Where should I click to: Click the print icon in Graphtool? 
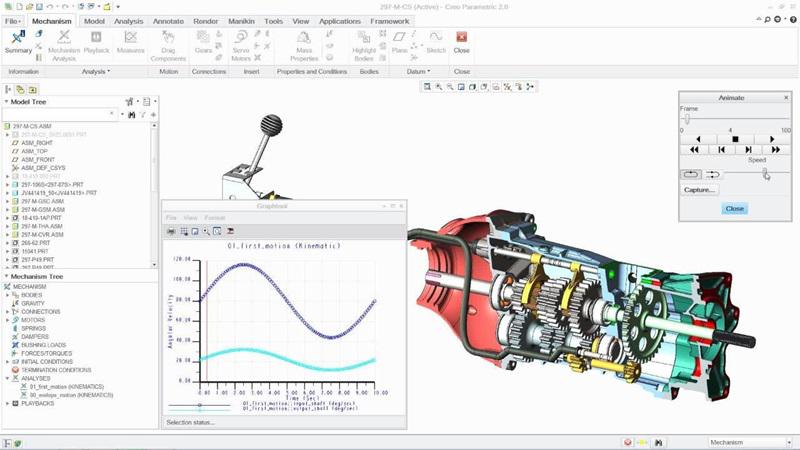coord(171,231)
